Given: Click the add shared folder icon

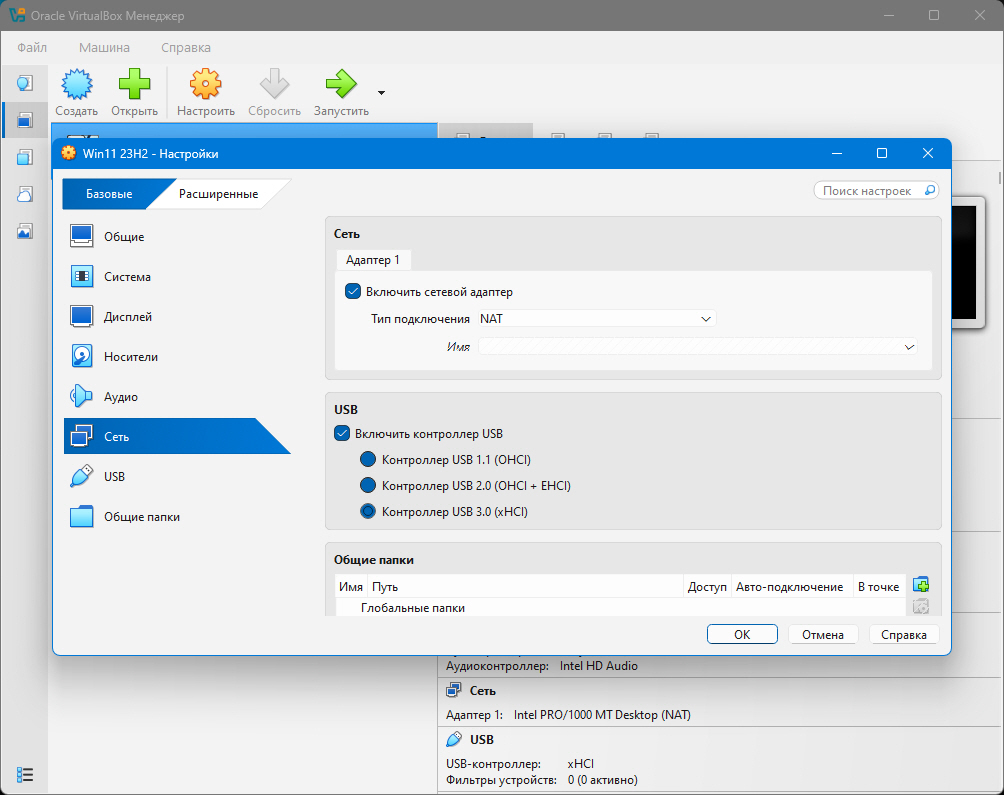Looking at the screenshot, I should coord(921,584).
